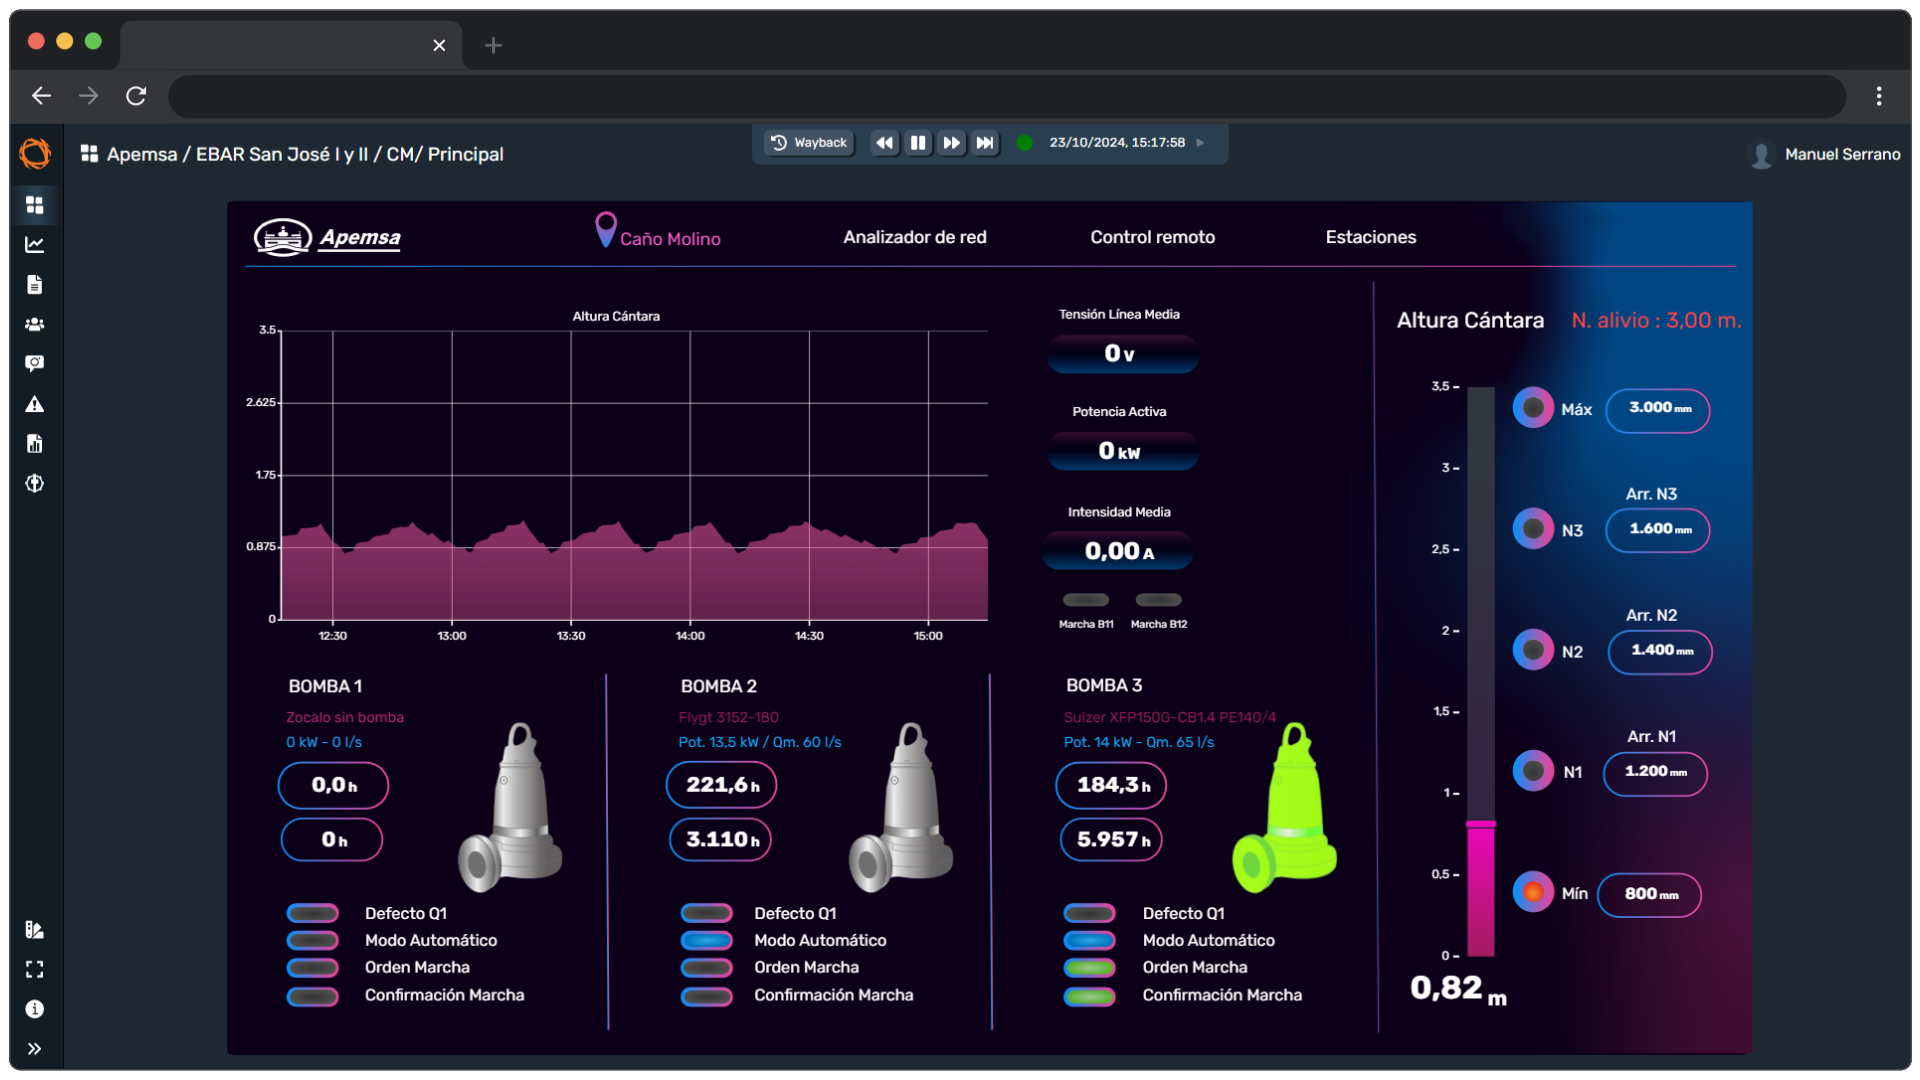Open the info icon in sidebar

[x=35, y=1009]
